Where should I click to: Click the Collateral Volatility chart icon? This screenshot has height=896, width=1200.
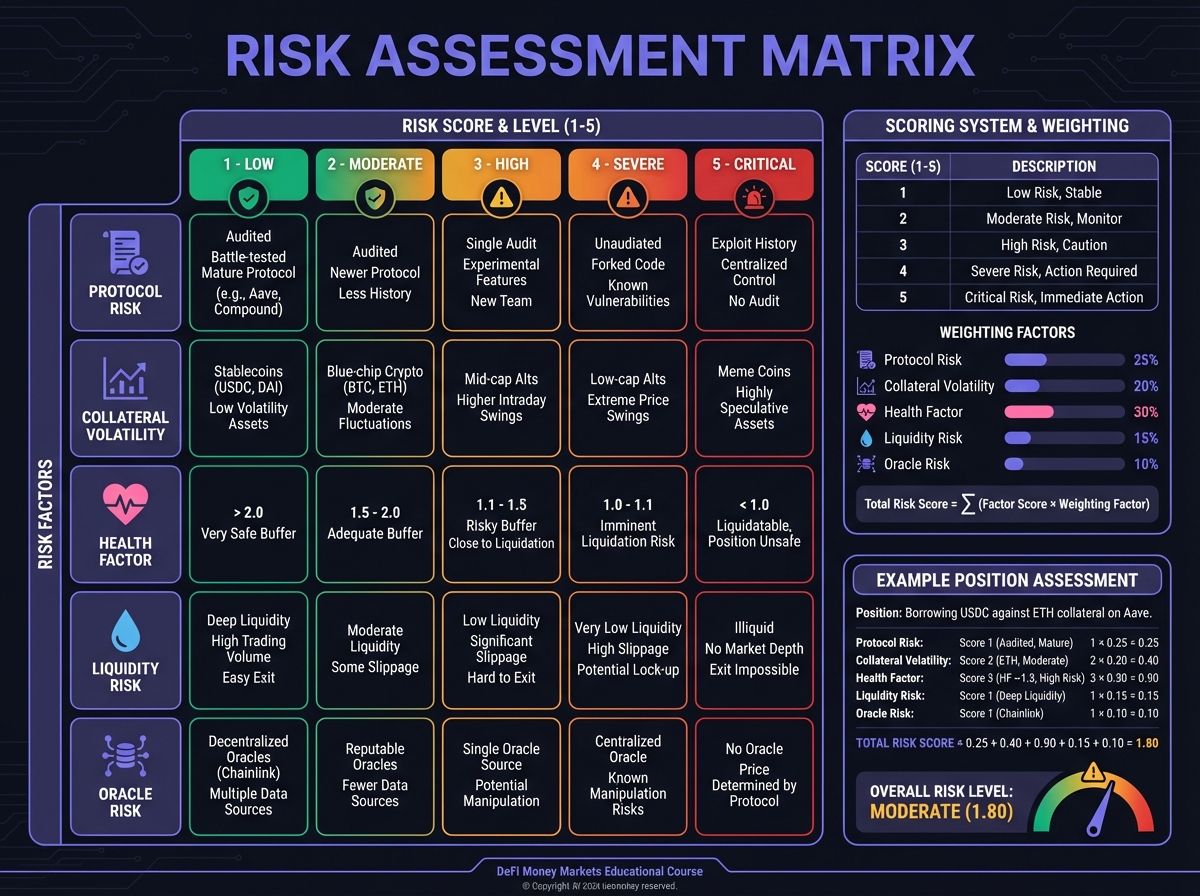[x=125, y=379]
